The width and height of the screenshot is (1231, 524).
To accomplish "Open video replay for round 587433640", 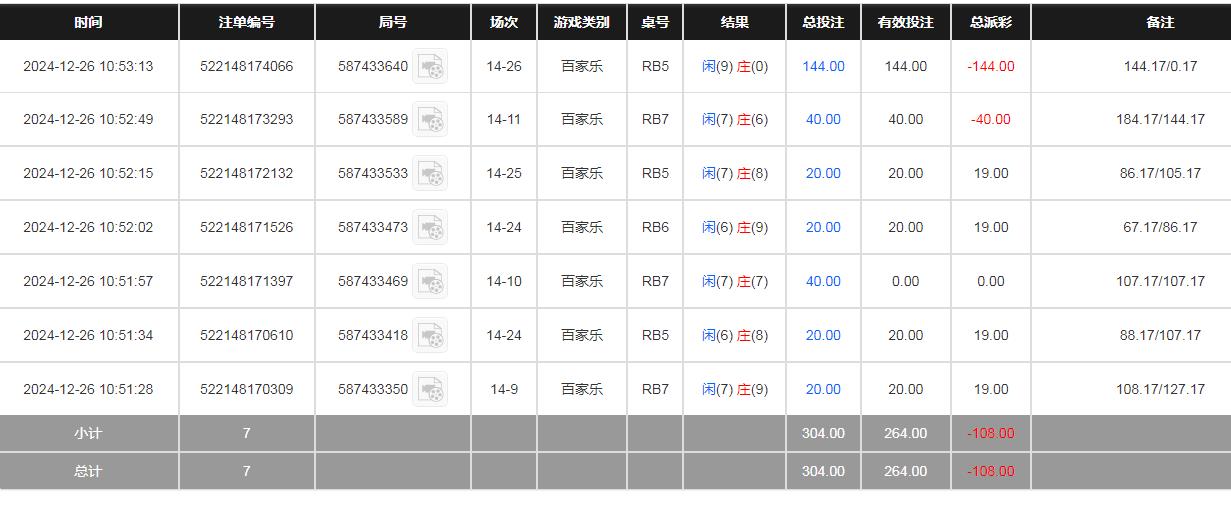I will pos(430,67).
